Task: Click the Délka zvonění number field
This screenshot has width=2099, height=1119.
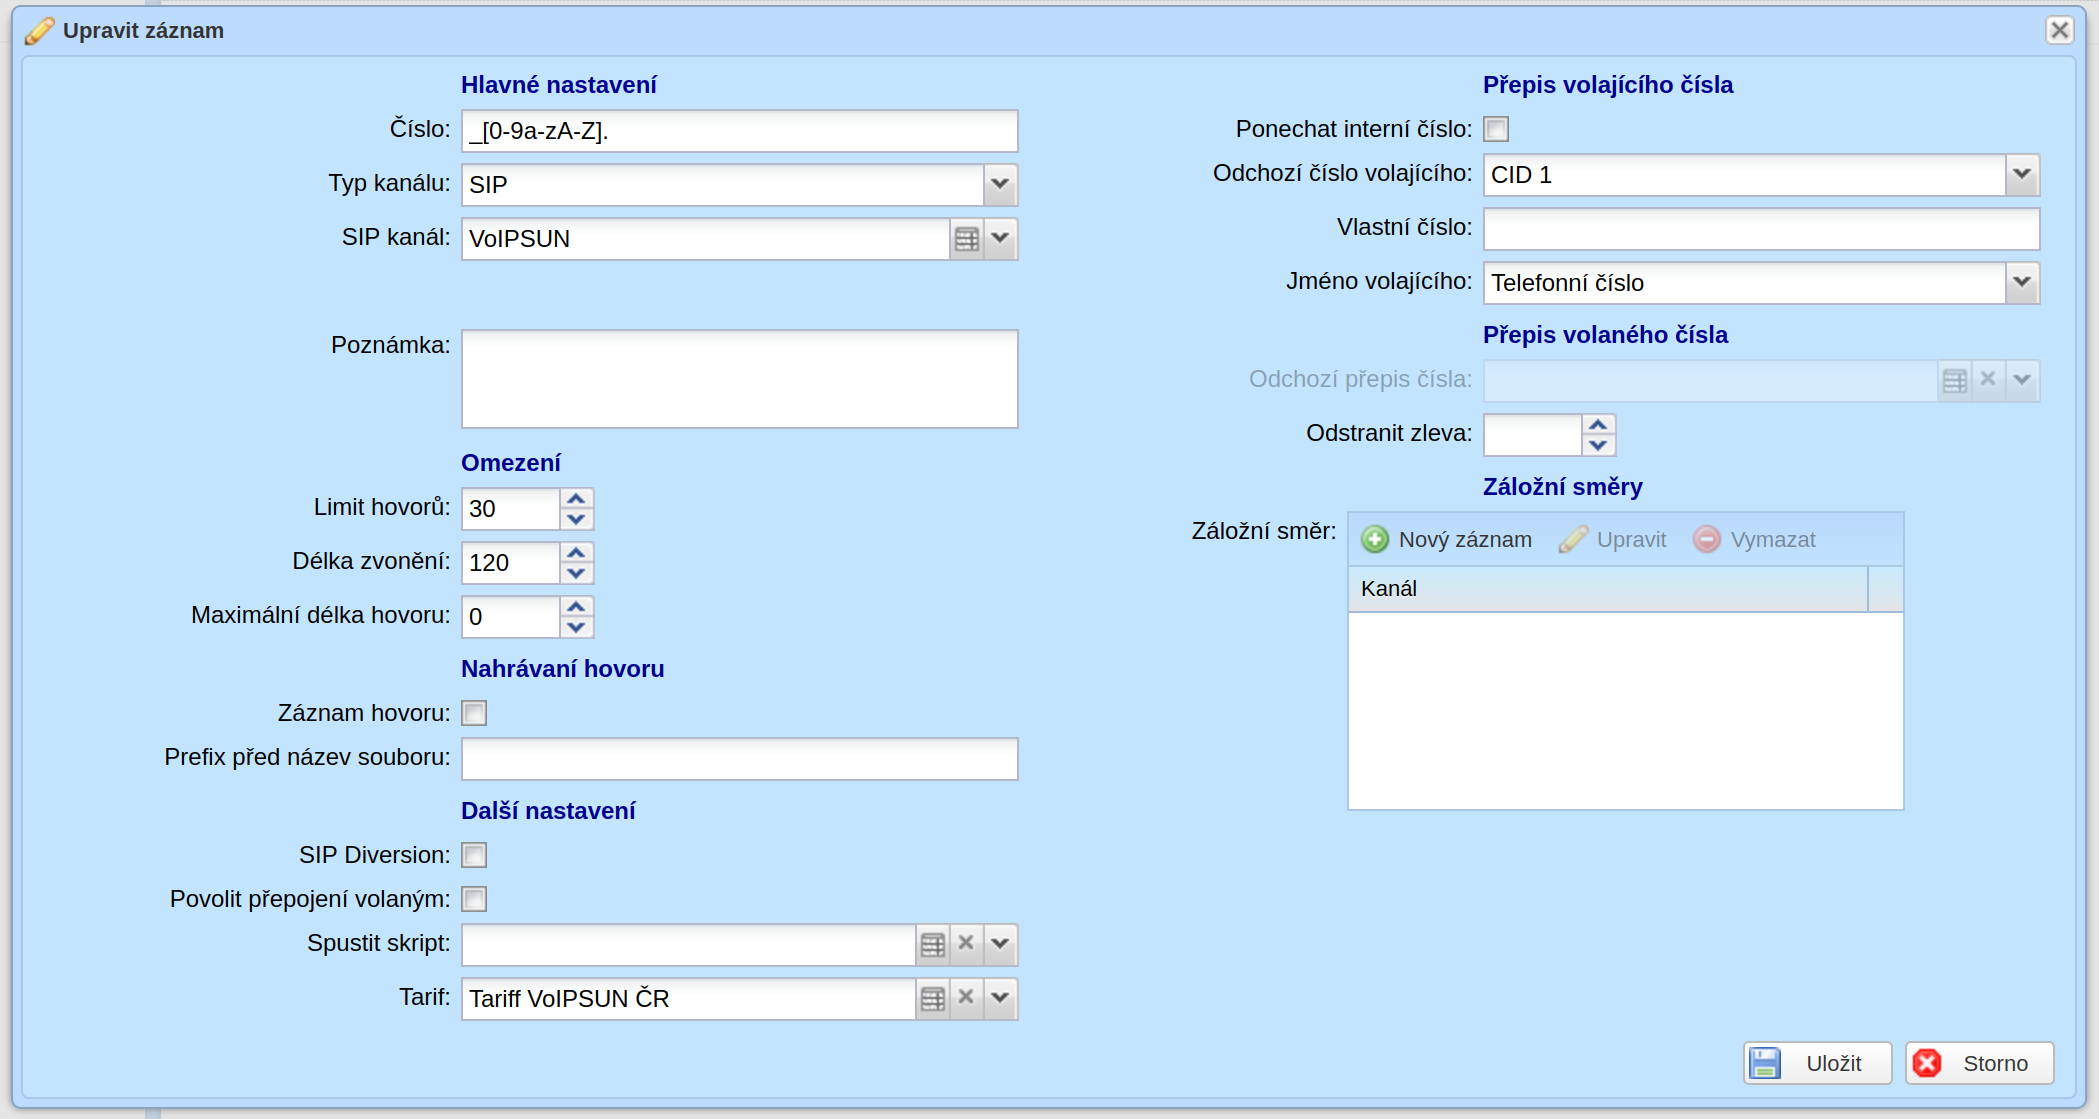Action: pos(511,563)
